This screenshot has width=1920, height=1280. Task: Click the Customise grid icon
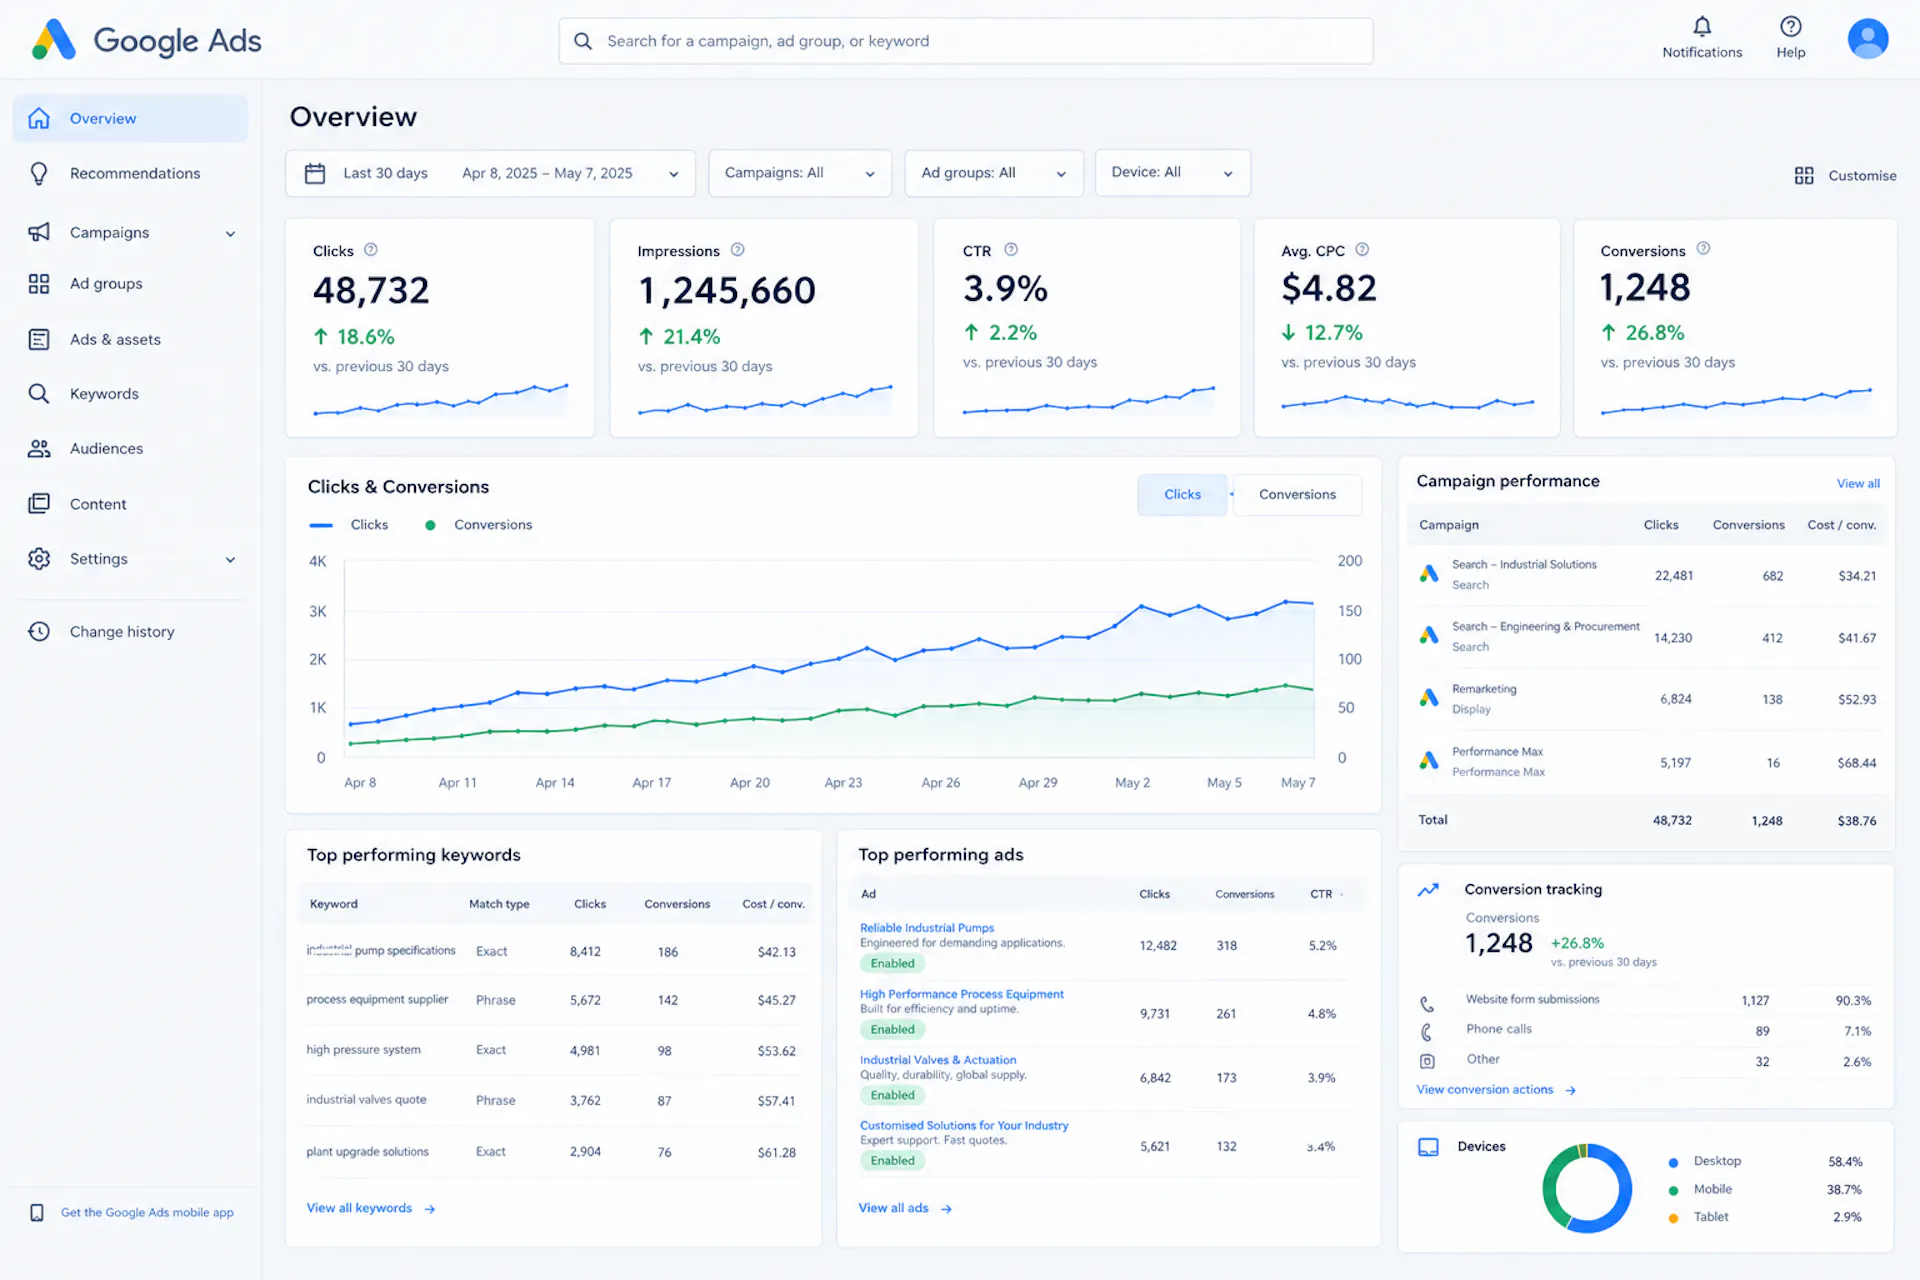1804,176
